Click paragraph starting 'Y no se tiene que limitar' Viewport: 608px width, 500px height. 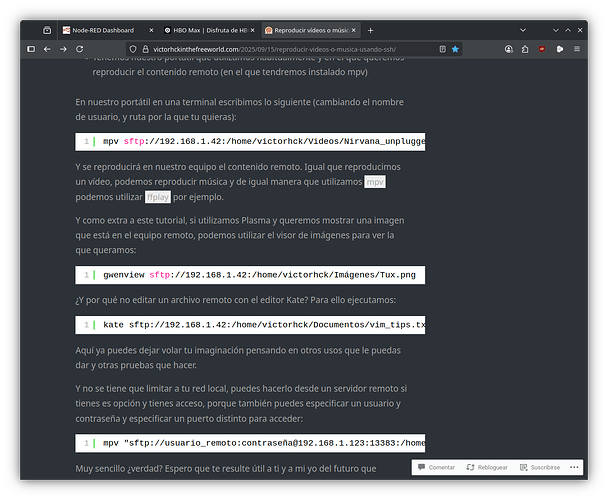pos(241,403)
